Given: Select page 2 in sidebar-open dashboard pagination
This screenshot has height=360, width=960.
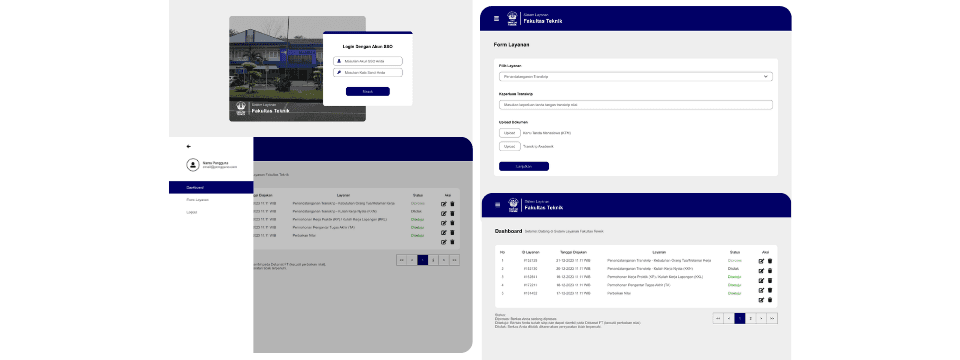Looking at the screenshot, I should (433, 260).
